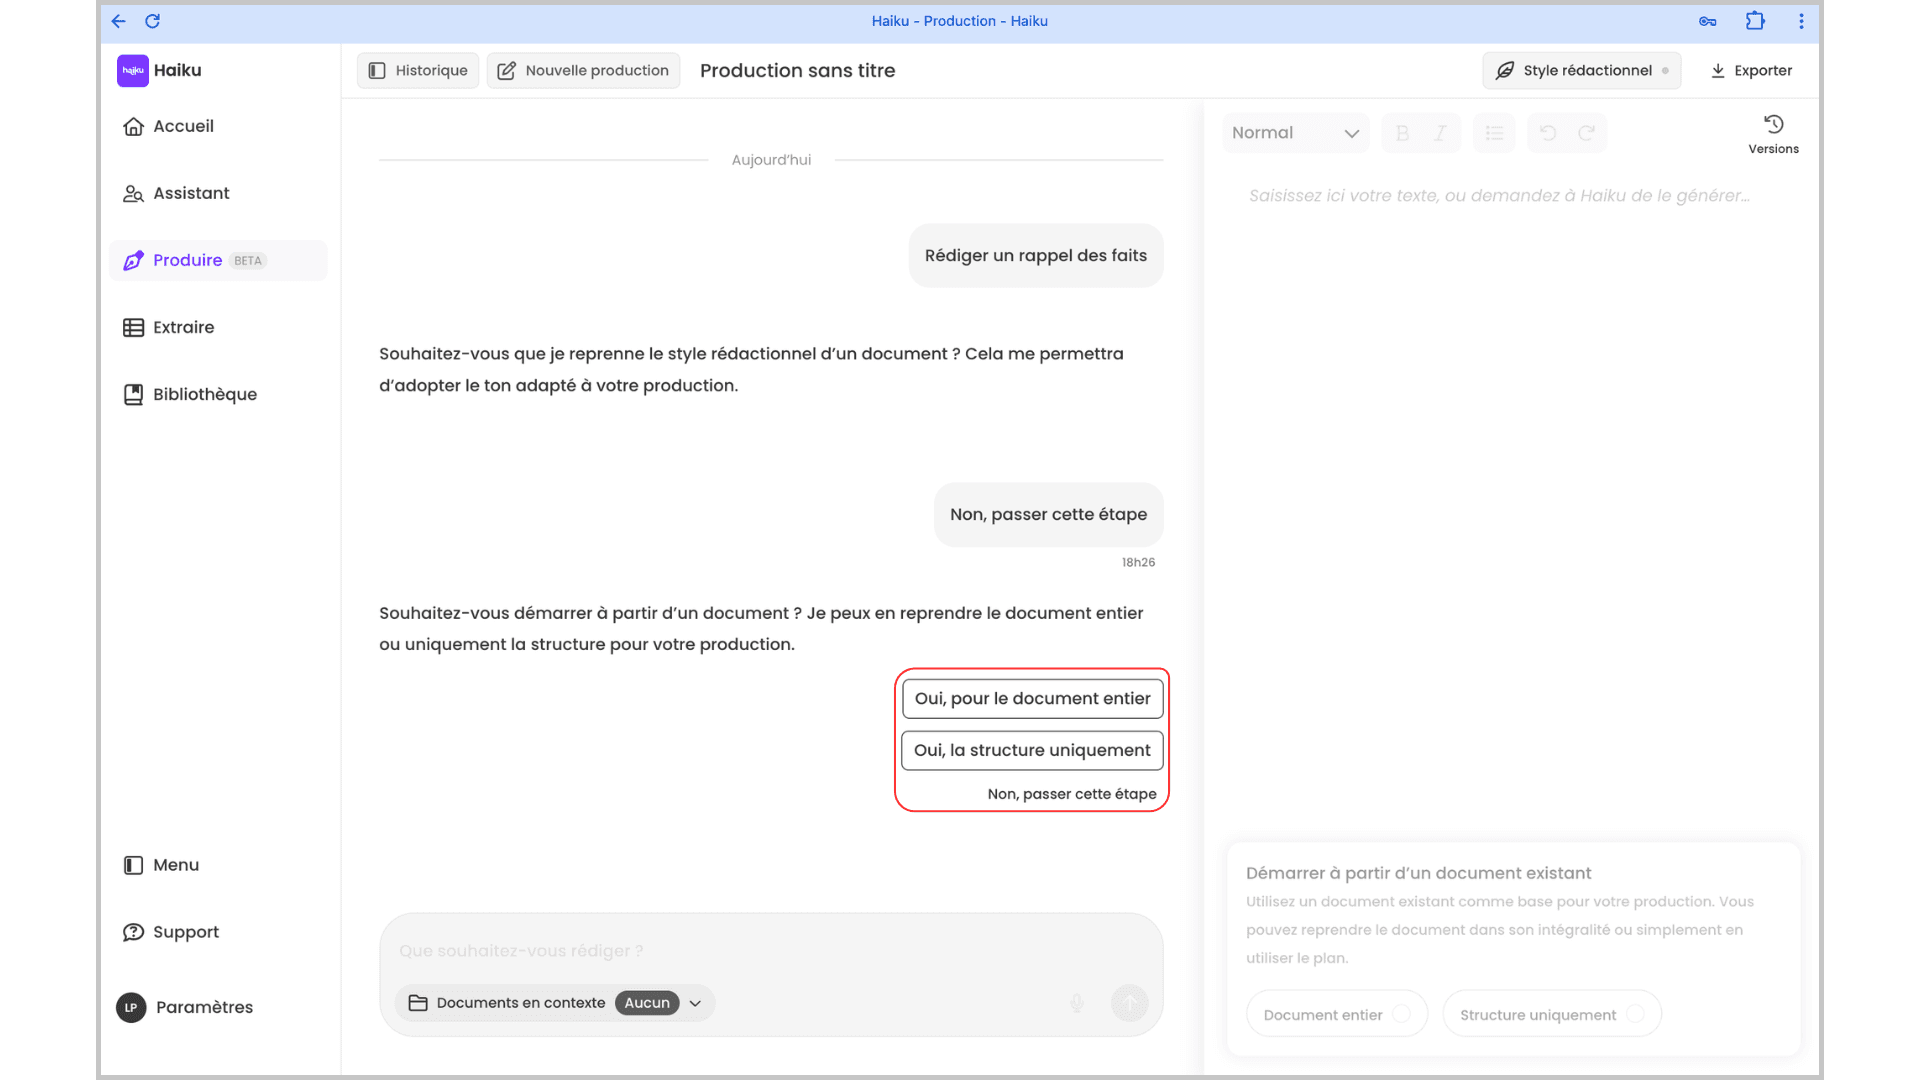Toggle italic formatting in editor
The width and height of the screenshot is (1920, 1080).
[1440, 133]
